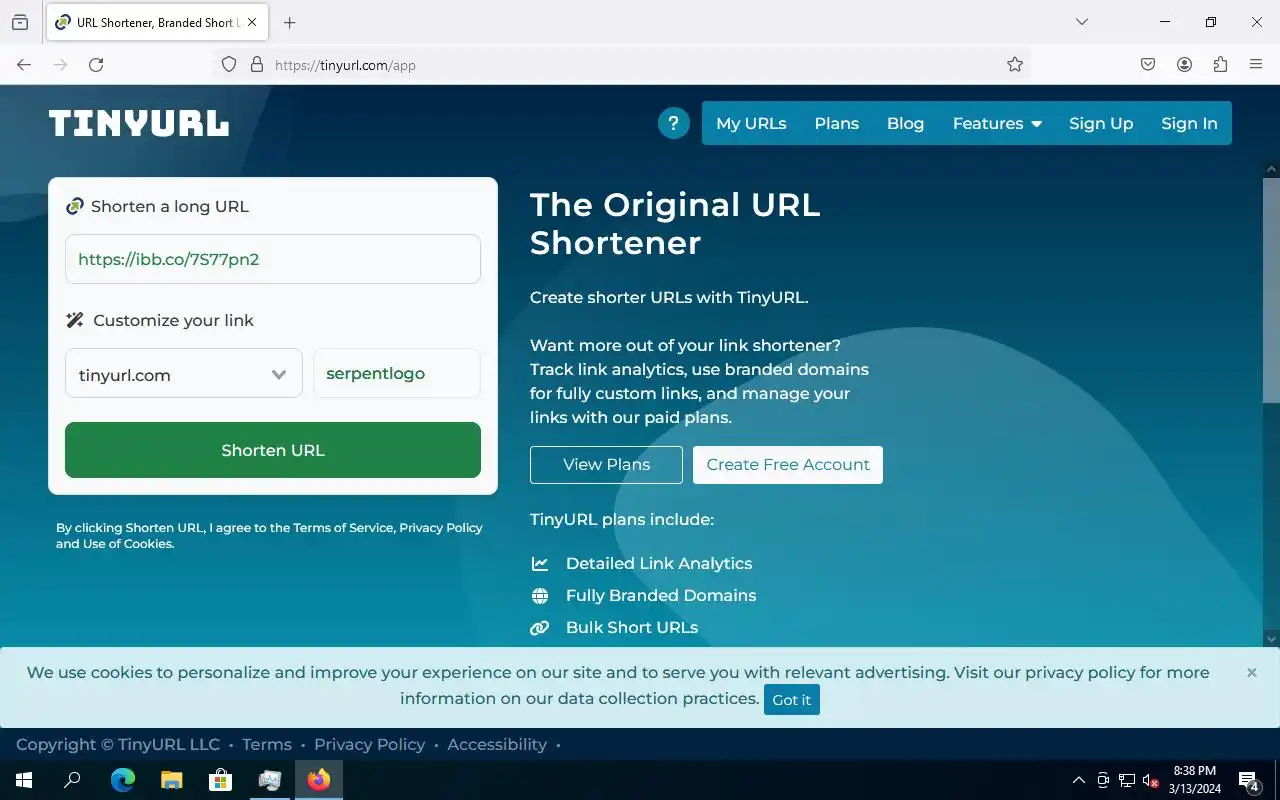Screen dimensions: 1280x800
Task: Reload the page with refresh icon
Action: [x=96, y=64]
